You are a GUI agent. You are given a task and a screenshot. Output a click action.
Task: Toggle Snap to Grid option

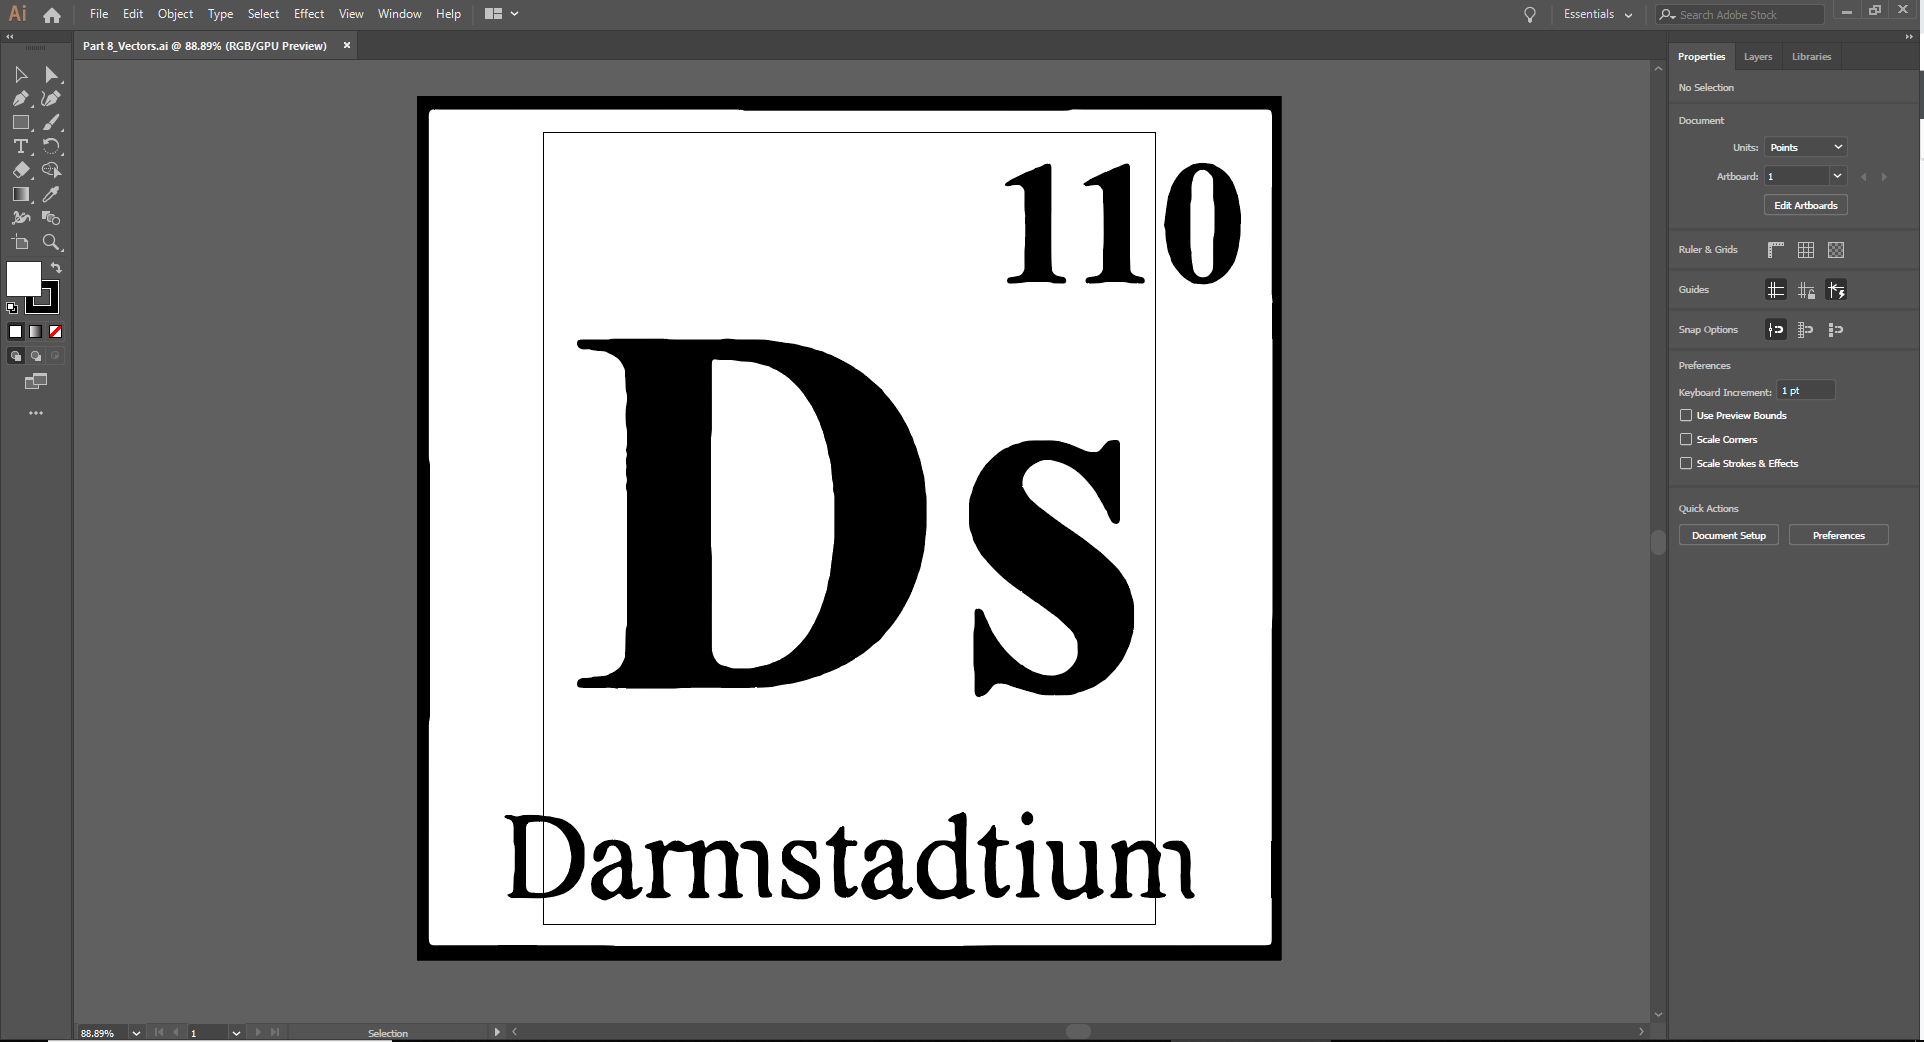click(x=1806, y=330)
